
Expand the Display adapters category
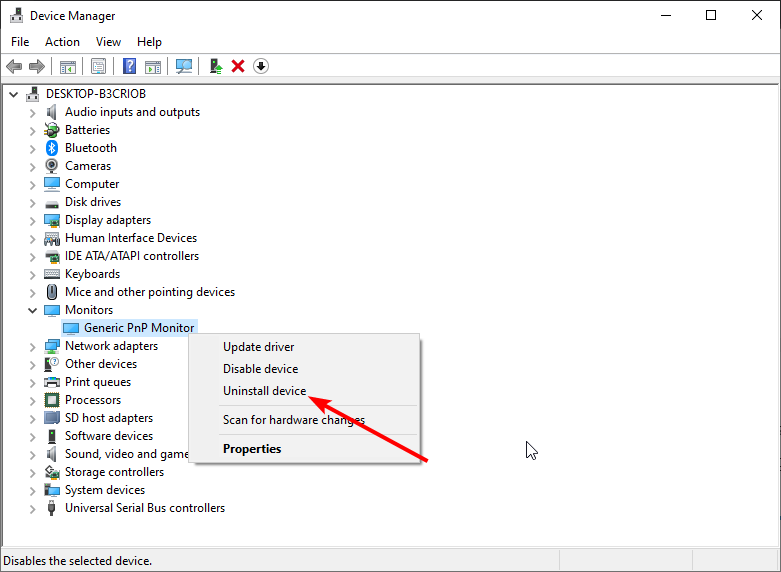click(32, 221)
